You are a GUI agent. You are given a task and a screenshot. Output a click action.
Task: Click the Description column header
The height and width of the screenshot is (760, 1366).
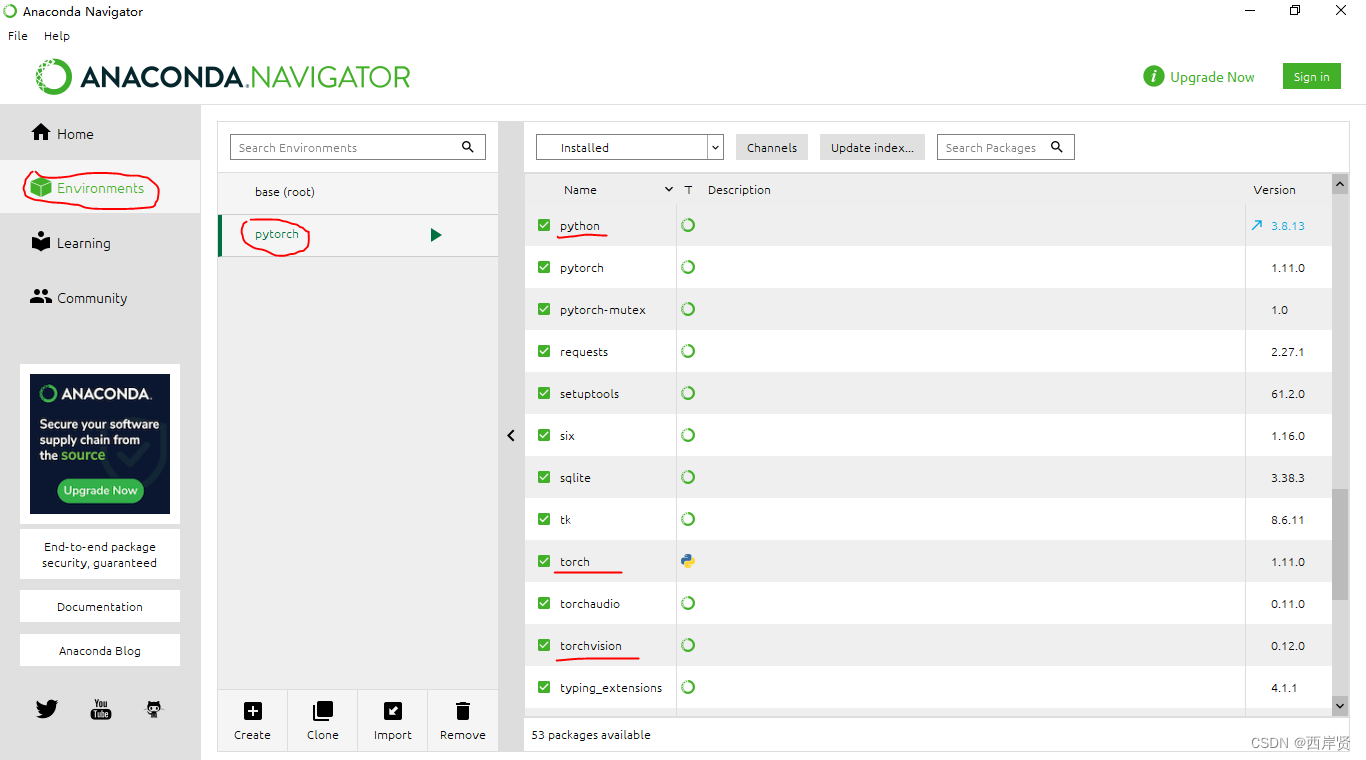(739, 189)
